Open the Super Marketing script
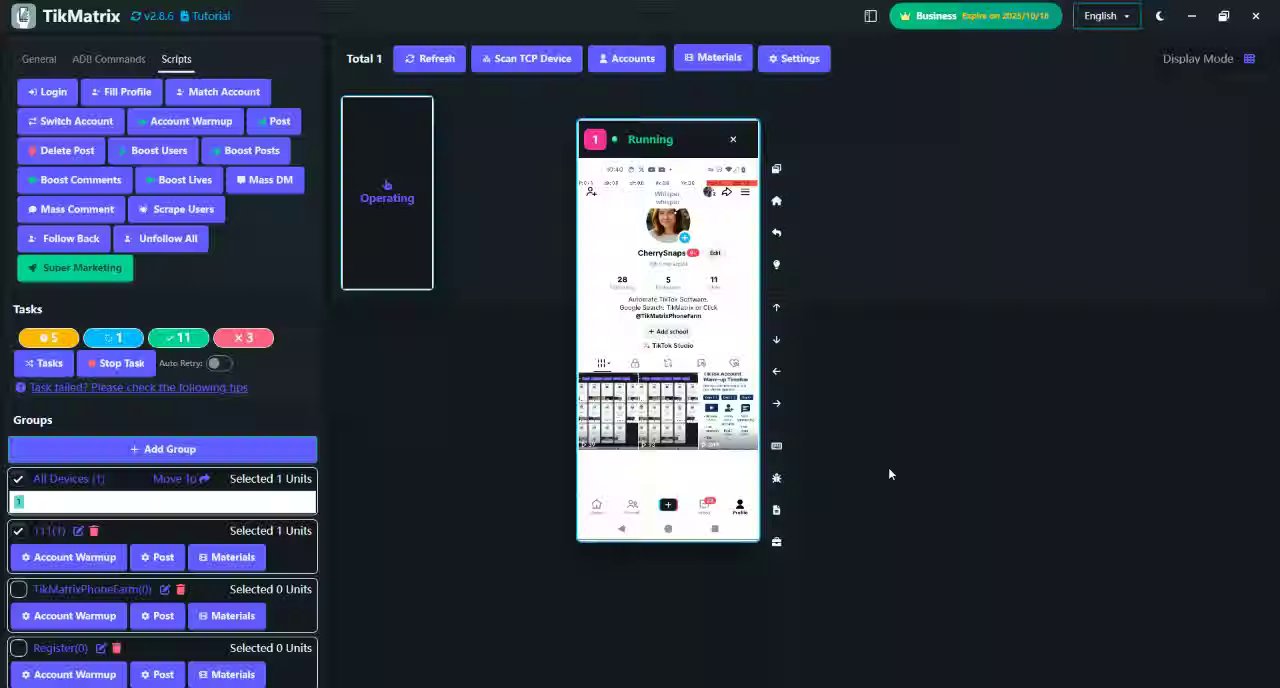This screenshot has width=1280, height=688. (75, 268)
